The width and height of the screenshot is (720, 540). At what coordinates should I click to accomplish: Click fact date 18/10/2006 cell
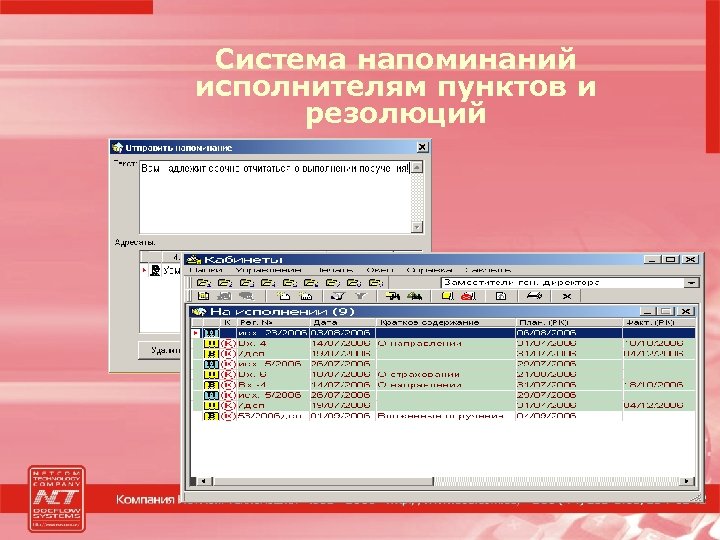(659, 385)
